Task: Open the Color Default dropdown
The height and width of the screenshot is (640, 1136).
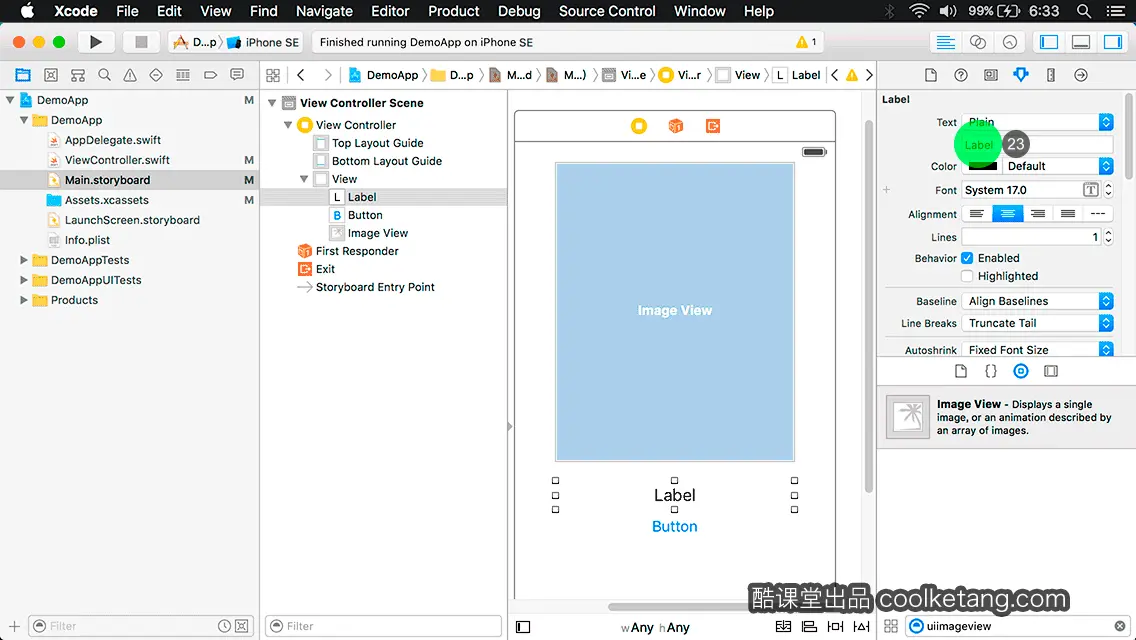Action: click(x=1058, y=166)
